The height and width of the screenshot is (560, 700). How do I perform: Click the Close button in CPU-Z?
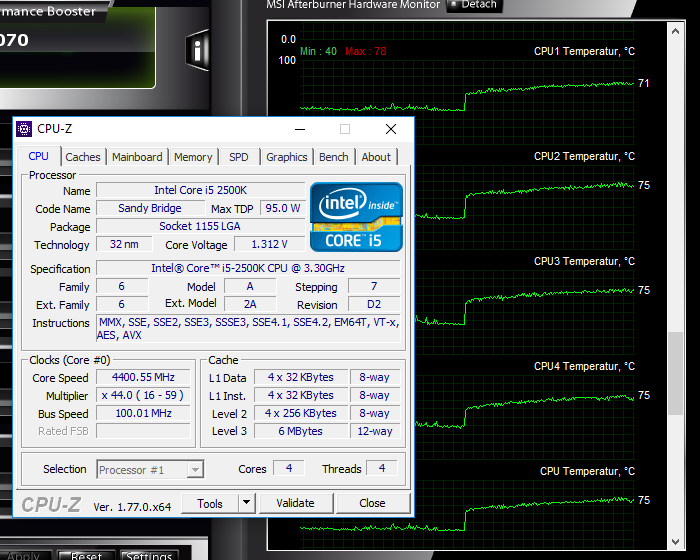click(372, 503)
